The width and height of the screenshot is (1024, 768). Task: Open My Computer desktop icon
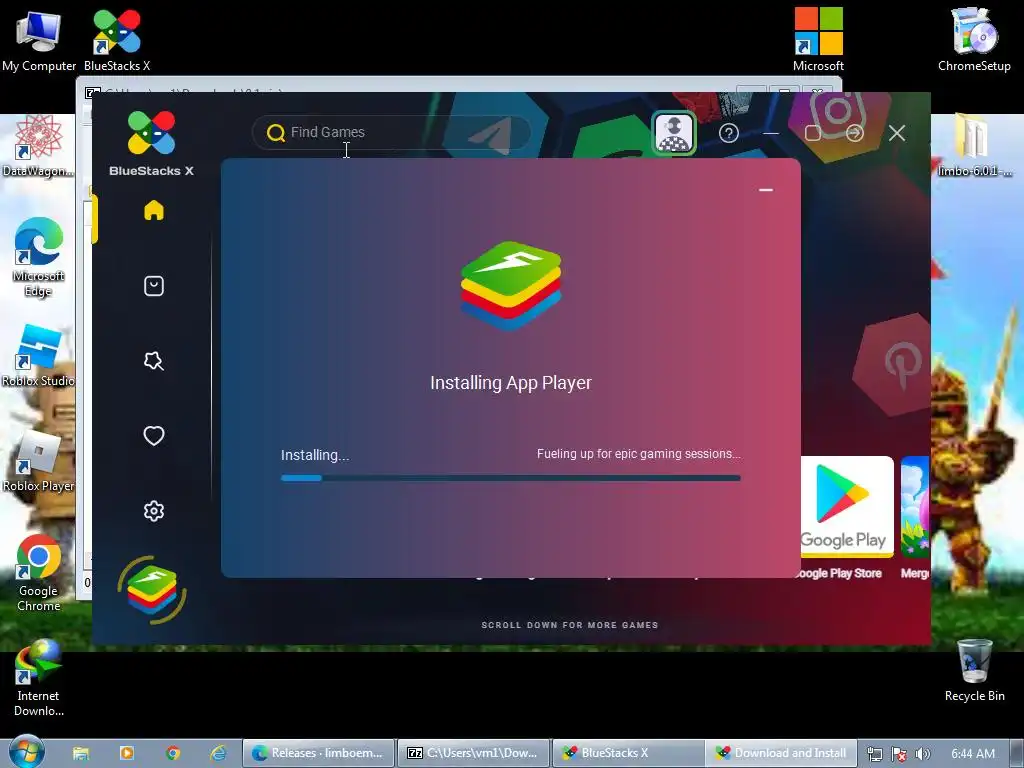[39, 40]
